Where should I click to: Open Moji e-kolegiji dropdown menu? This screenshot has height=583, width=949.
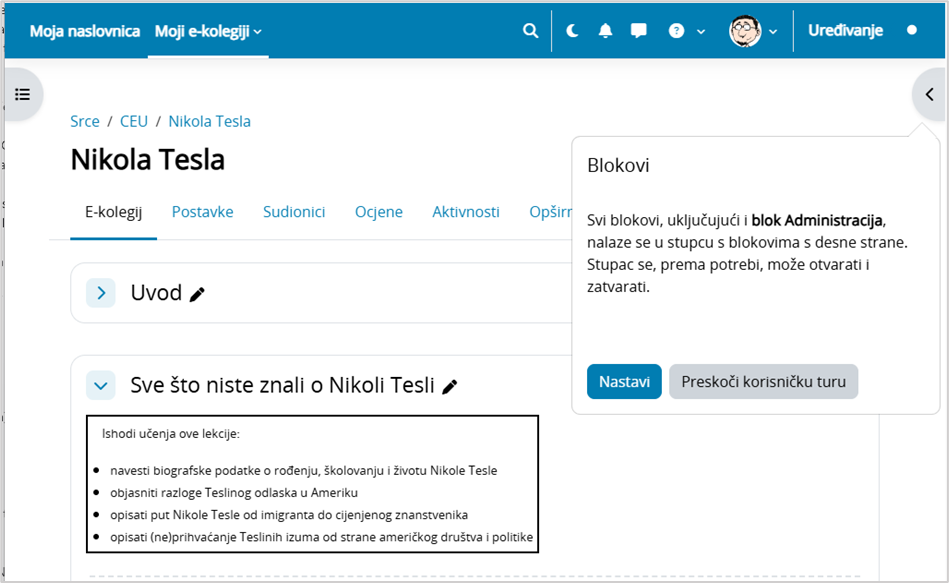pos(208,31)
